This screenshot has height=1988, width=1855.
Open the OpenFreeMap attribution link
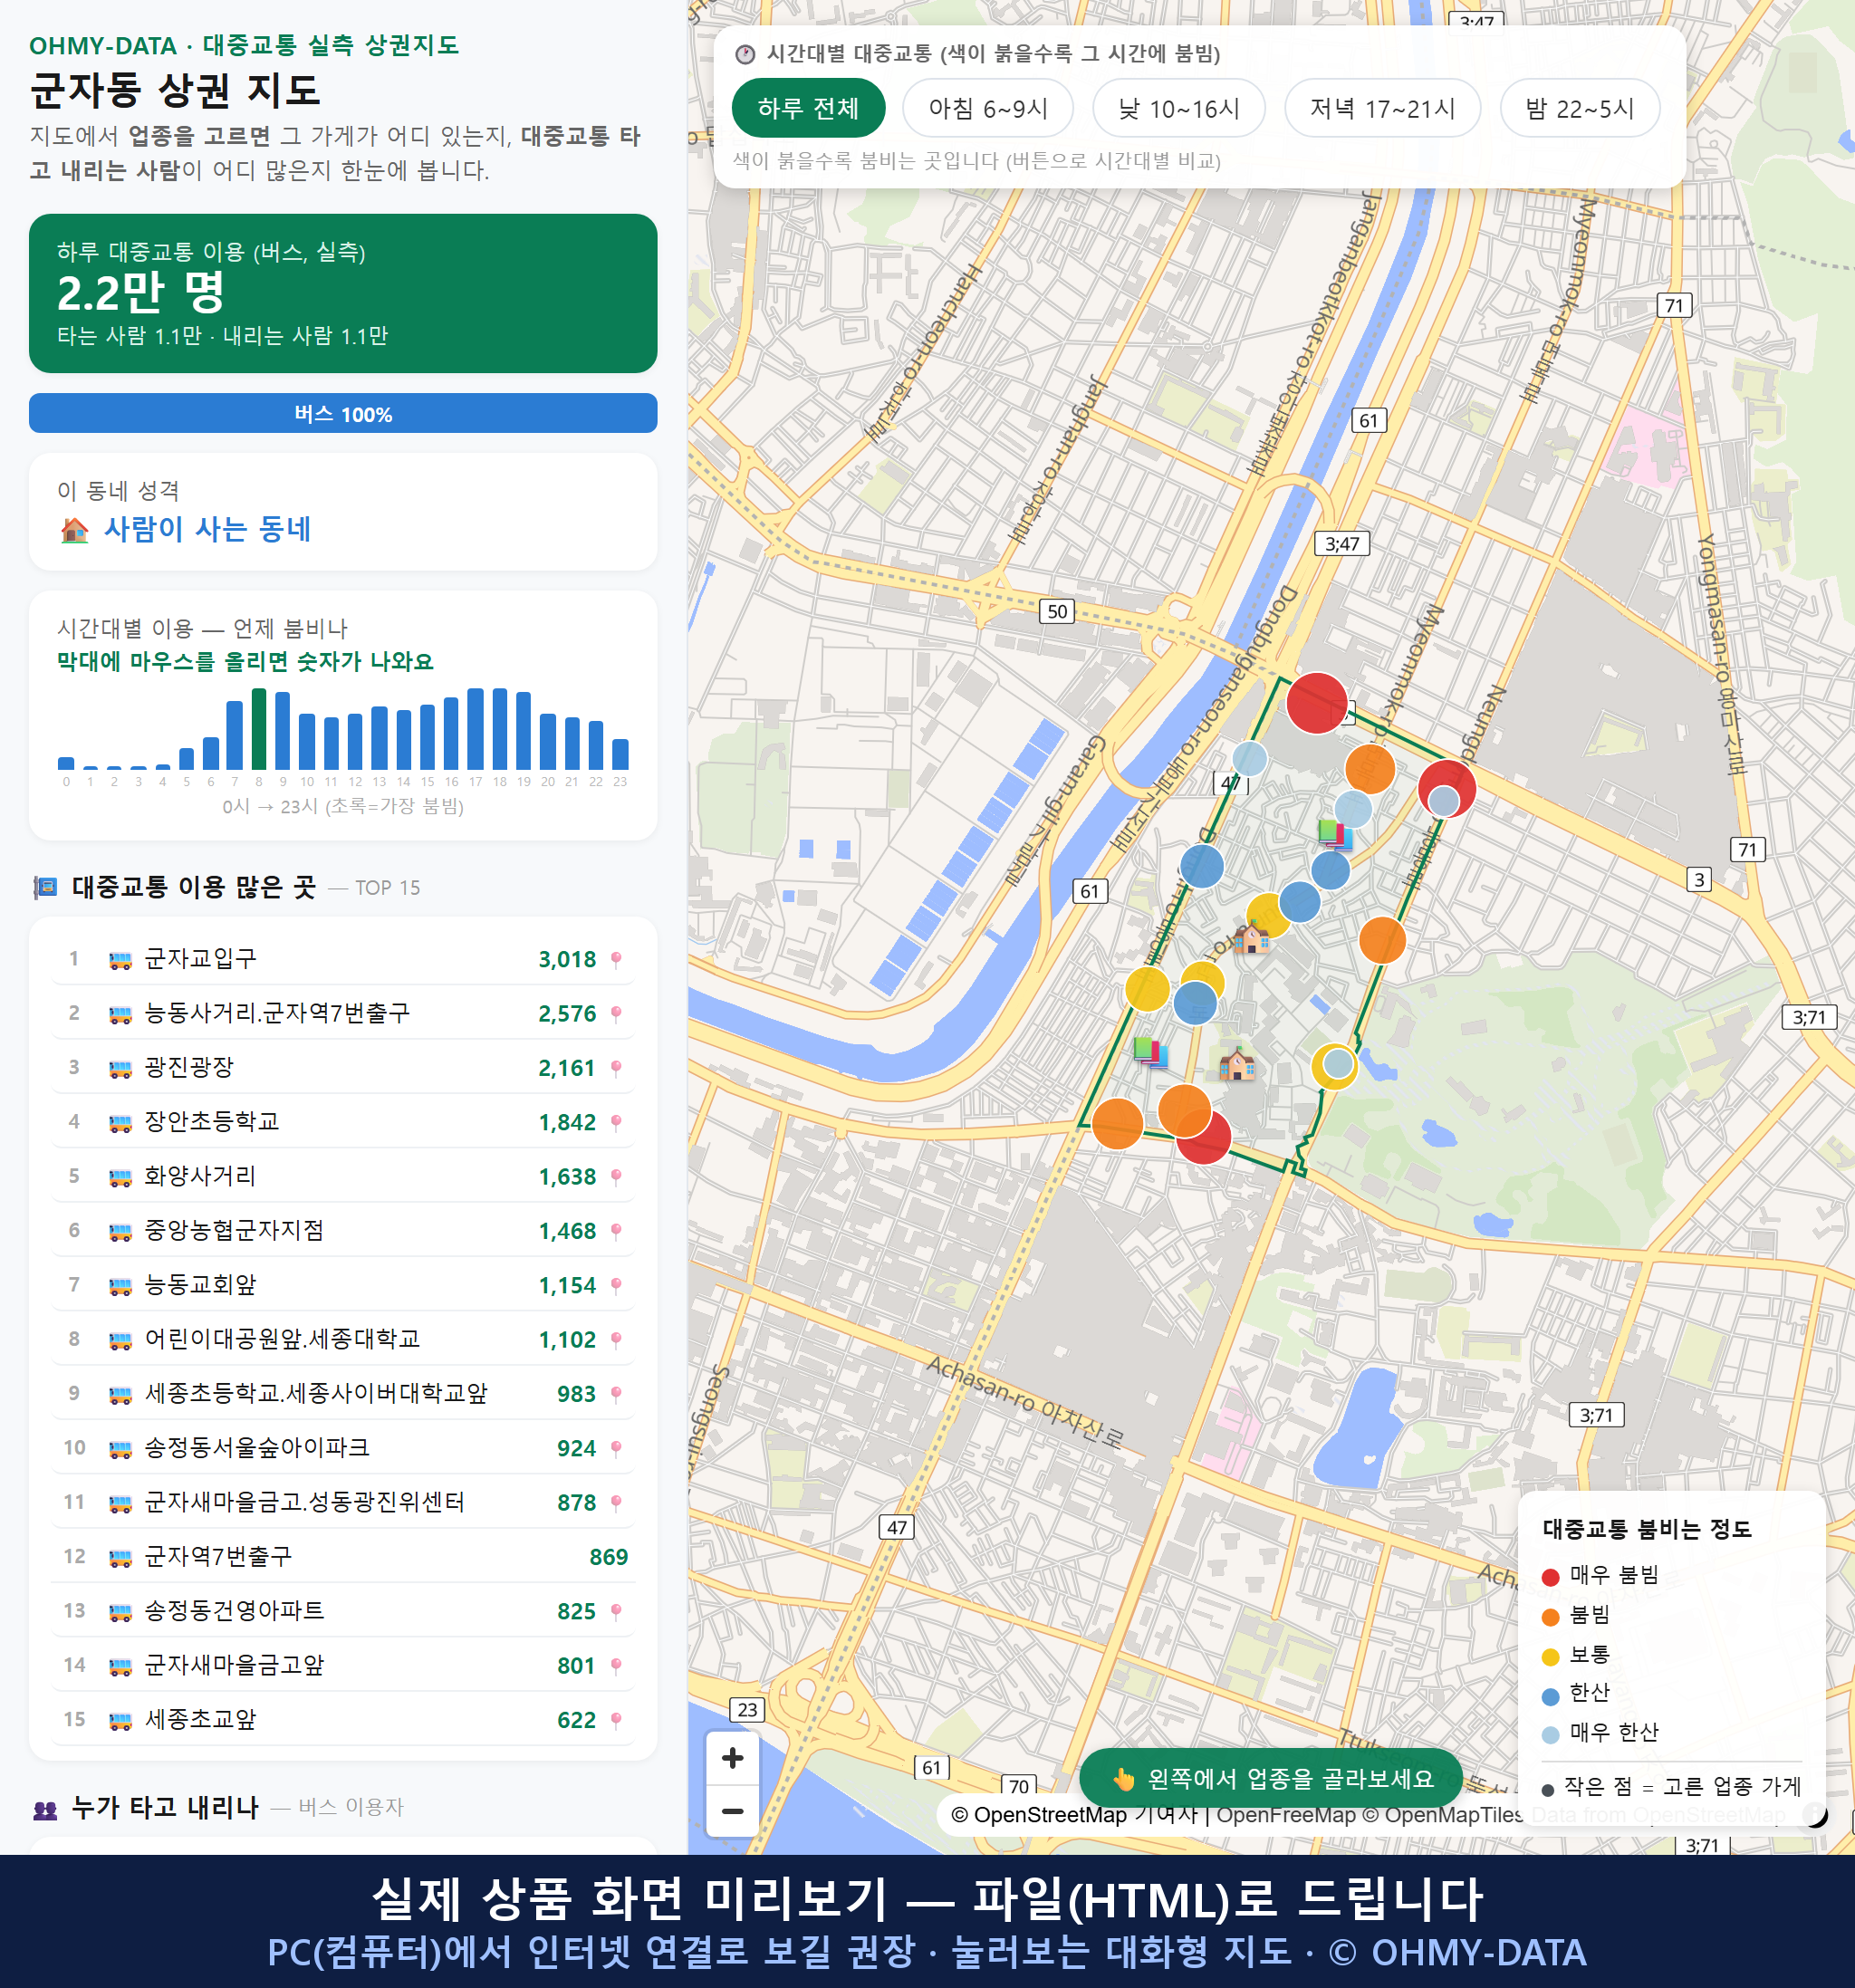point(1286,1814)
